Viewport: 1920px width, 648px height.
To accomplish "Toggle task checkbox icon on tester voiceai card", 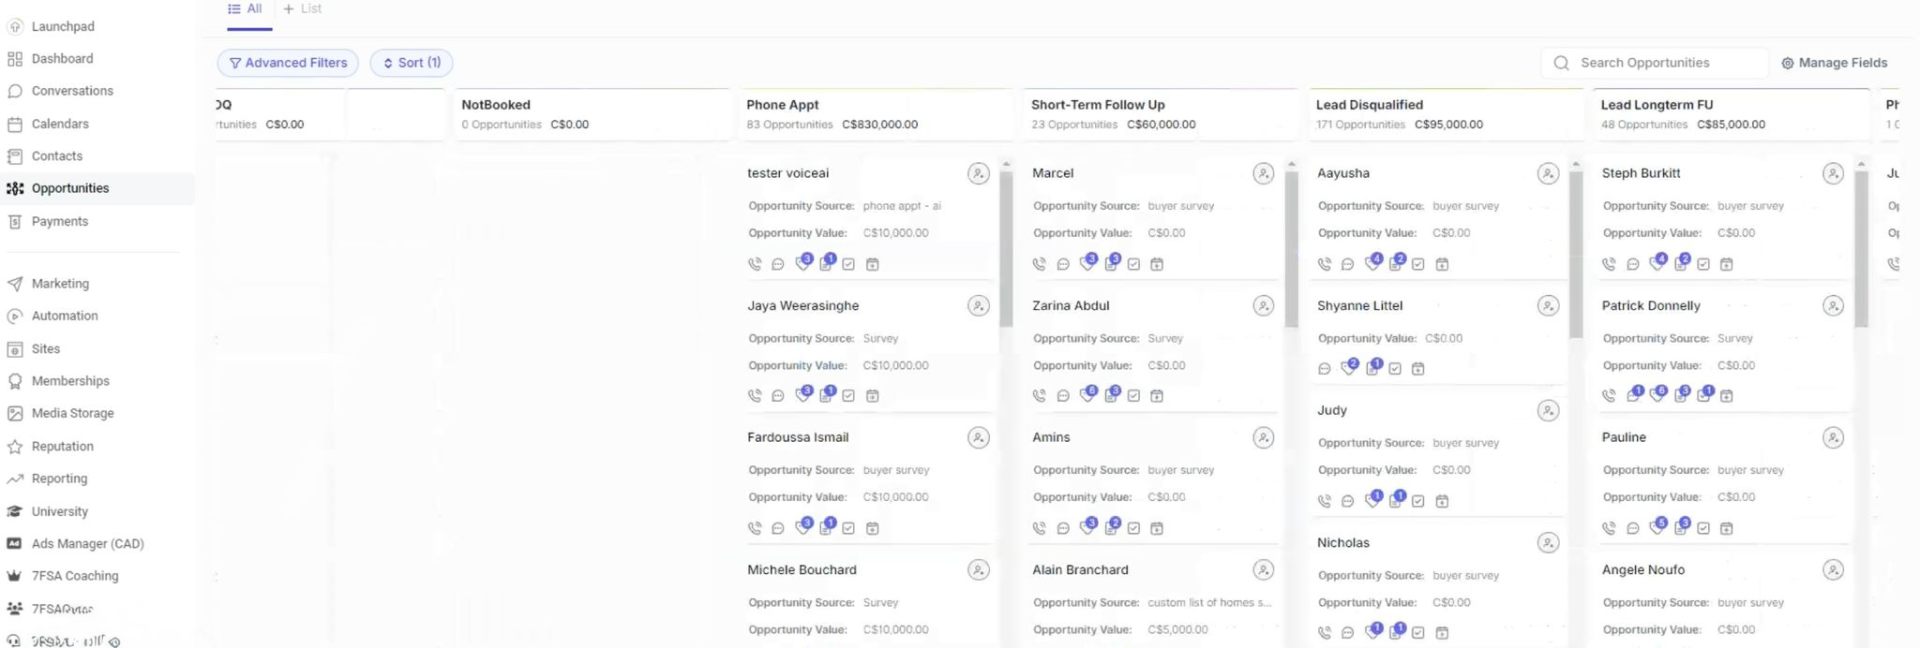I will click(848, 264).
